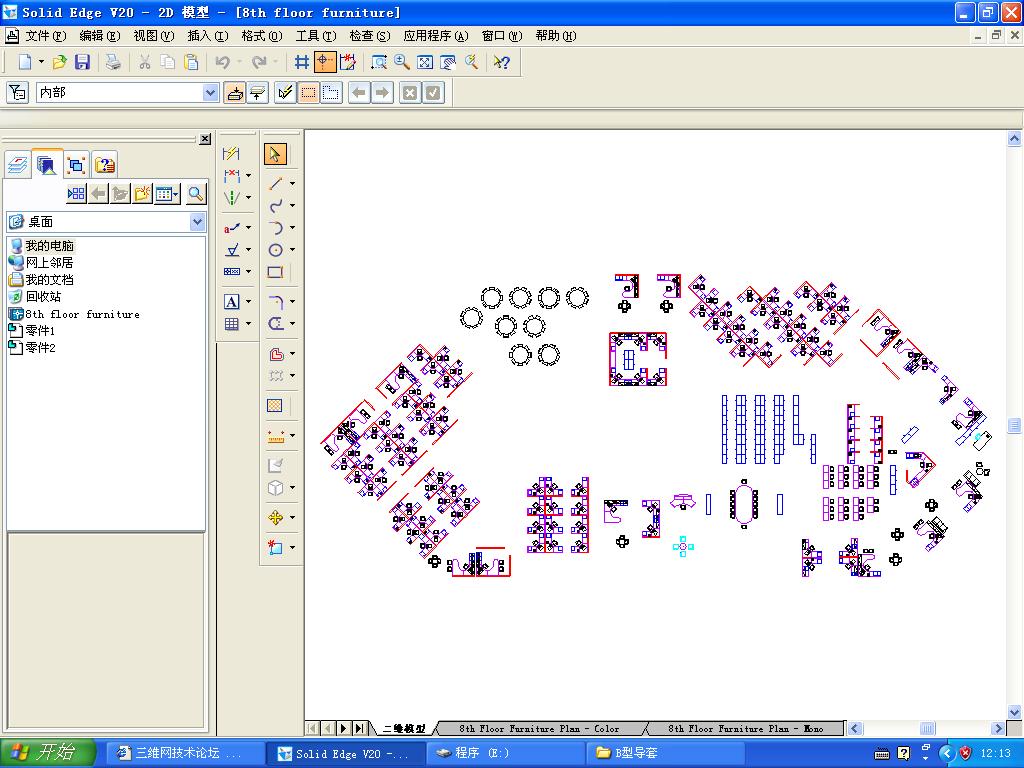Image resolution: width=1024 pixels, height=768 pixels.
Task: Select the 8th floor furniture file entry
Action: (x=75, y=314)
